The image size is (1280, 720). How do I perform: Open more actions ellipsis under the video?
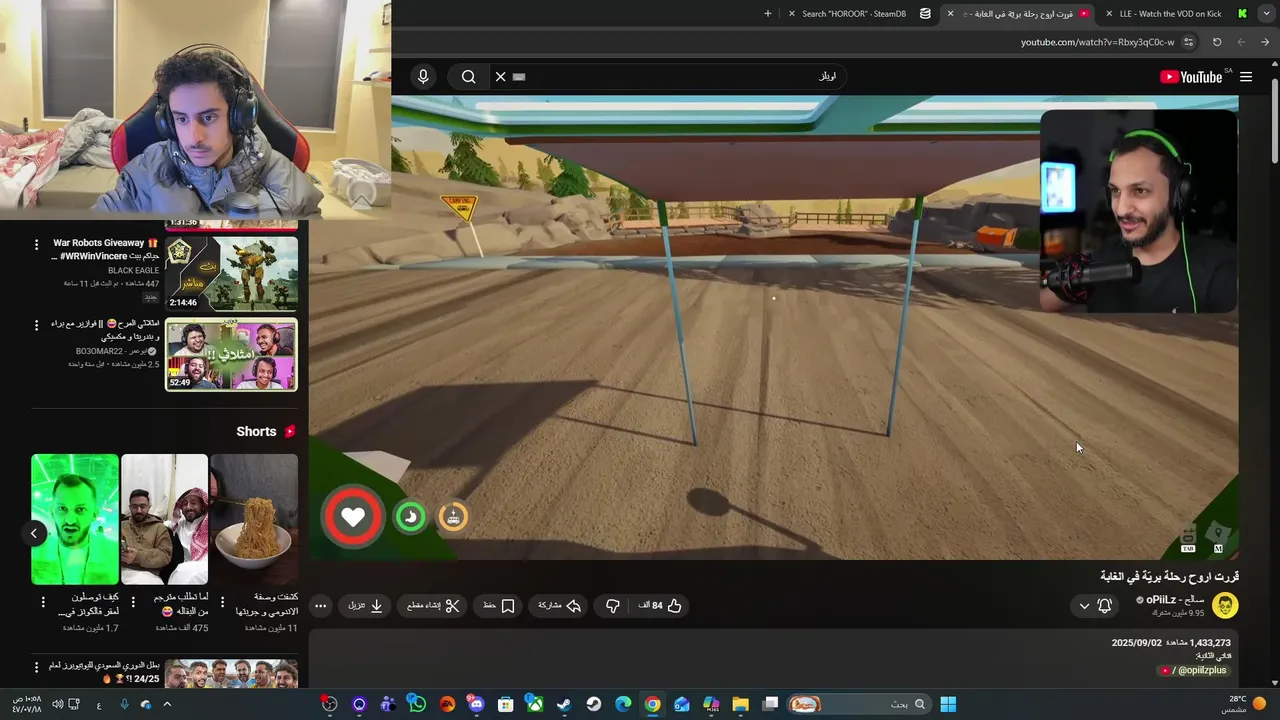pos(320,606)
